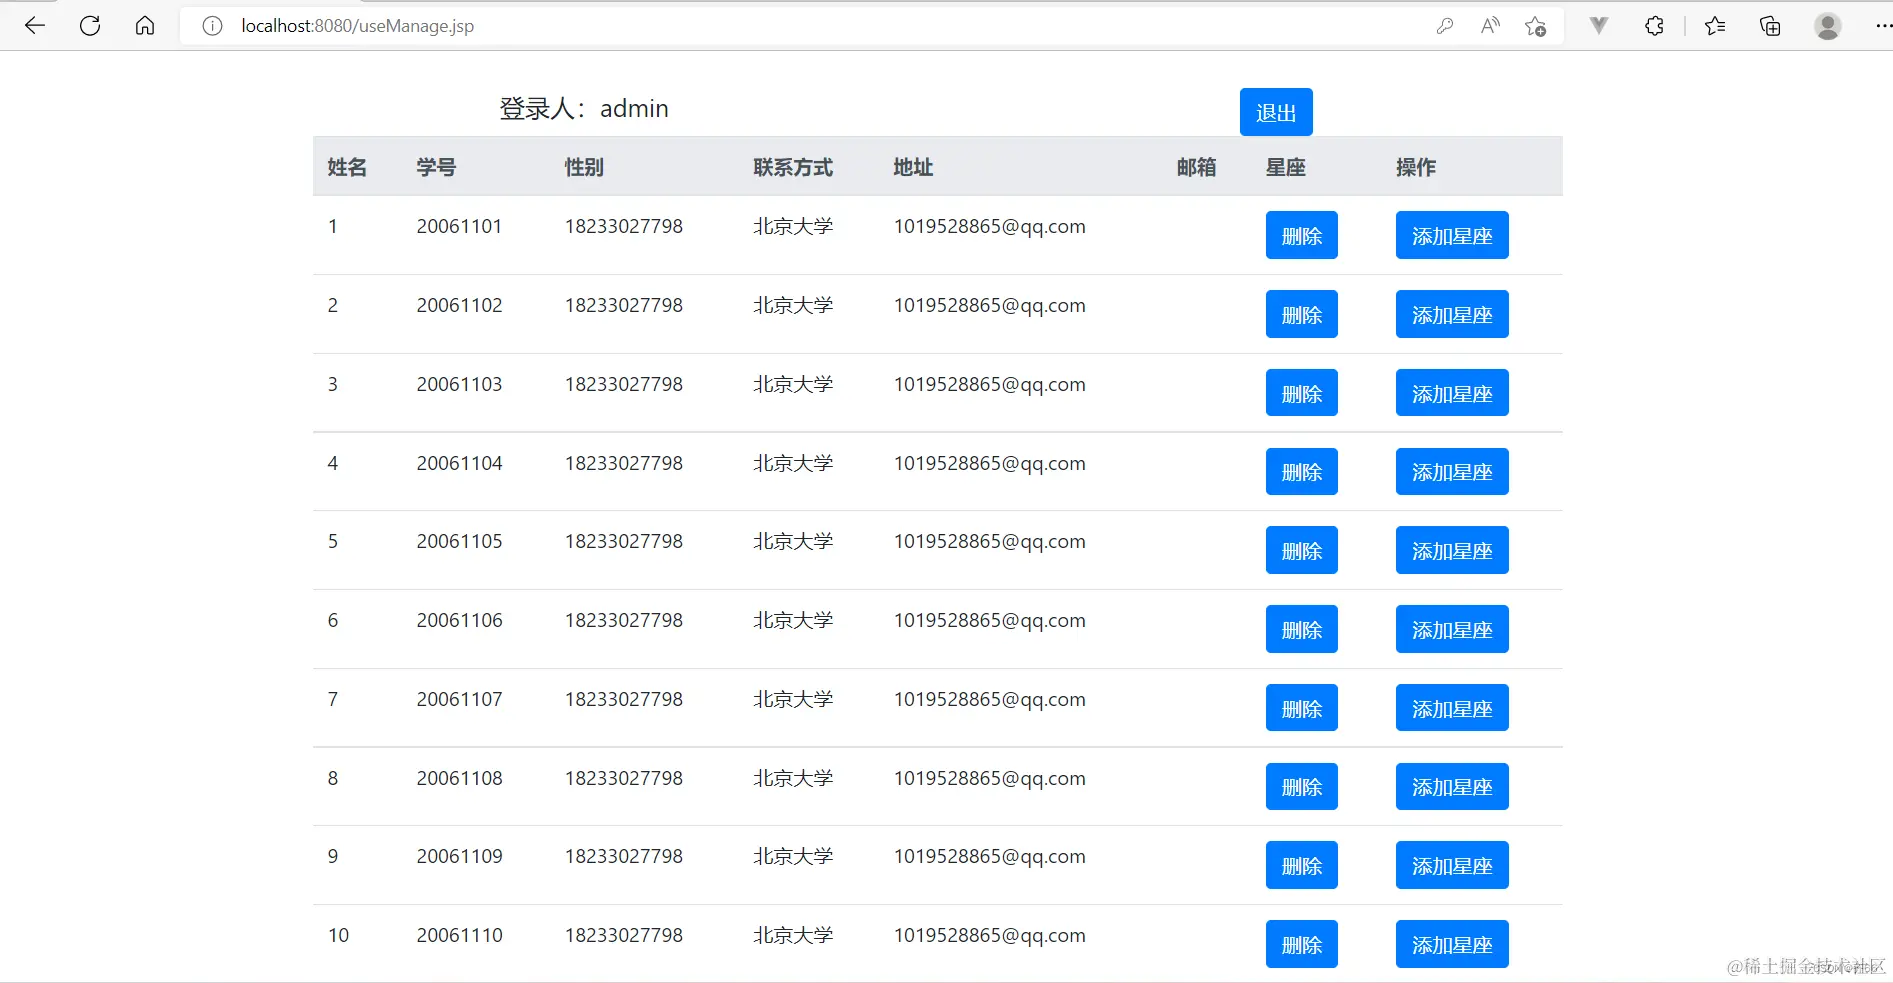
Task: Add constellation for student 20061101
Action: (x=1451, y=235)
